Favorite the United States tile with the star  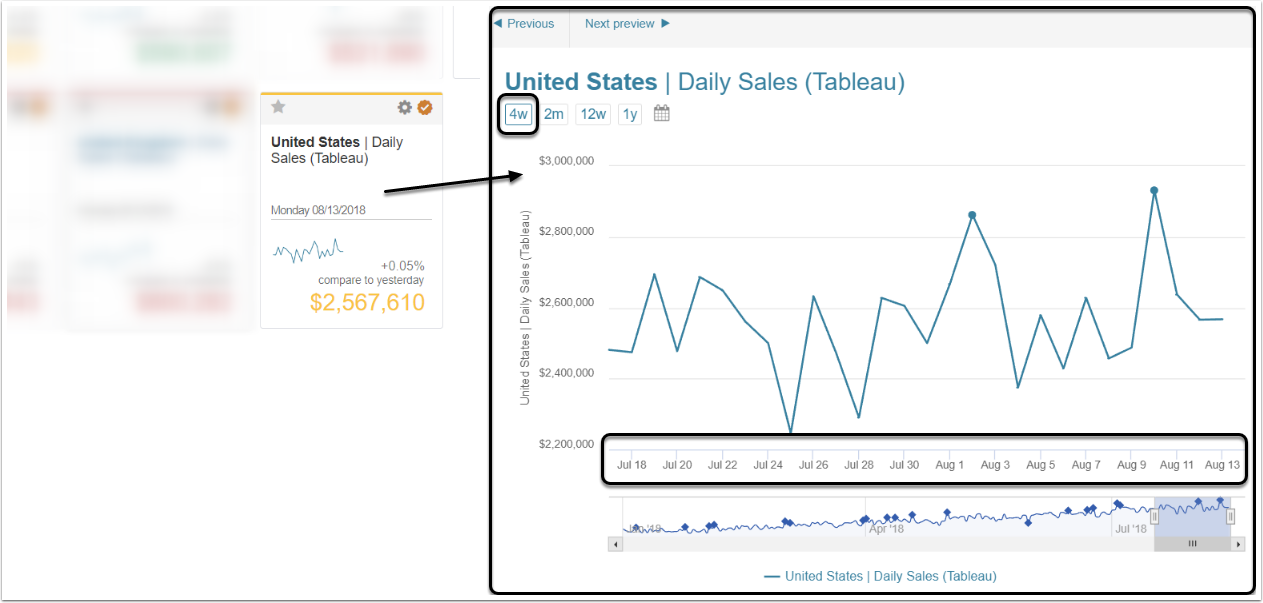(278, 107)
